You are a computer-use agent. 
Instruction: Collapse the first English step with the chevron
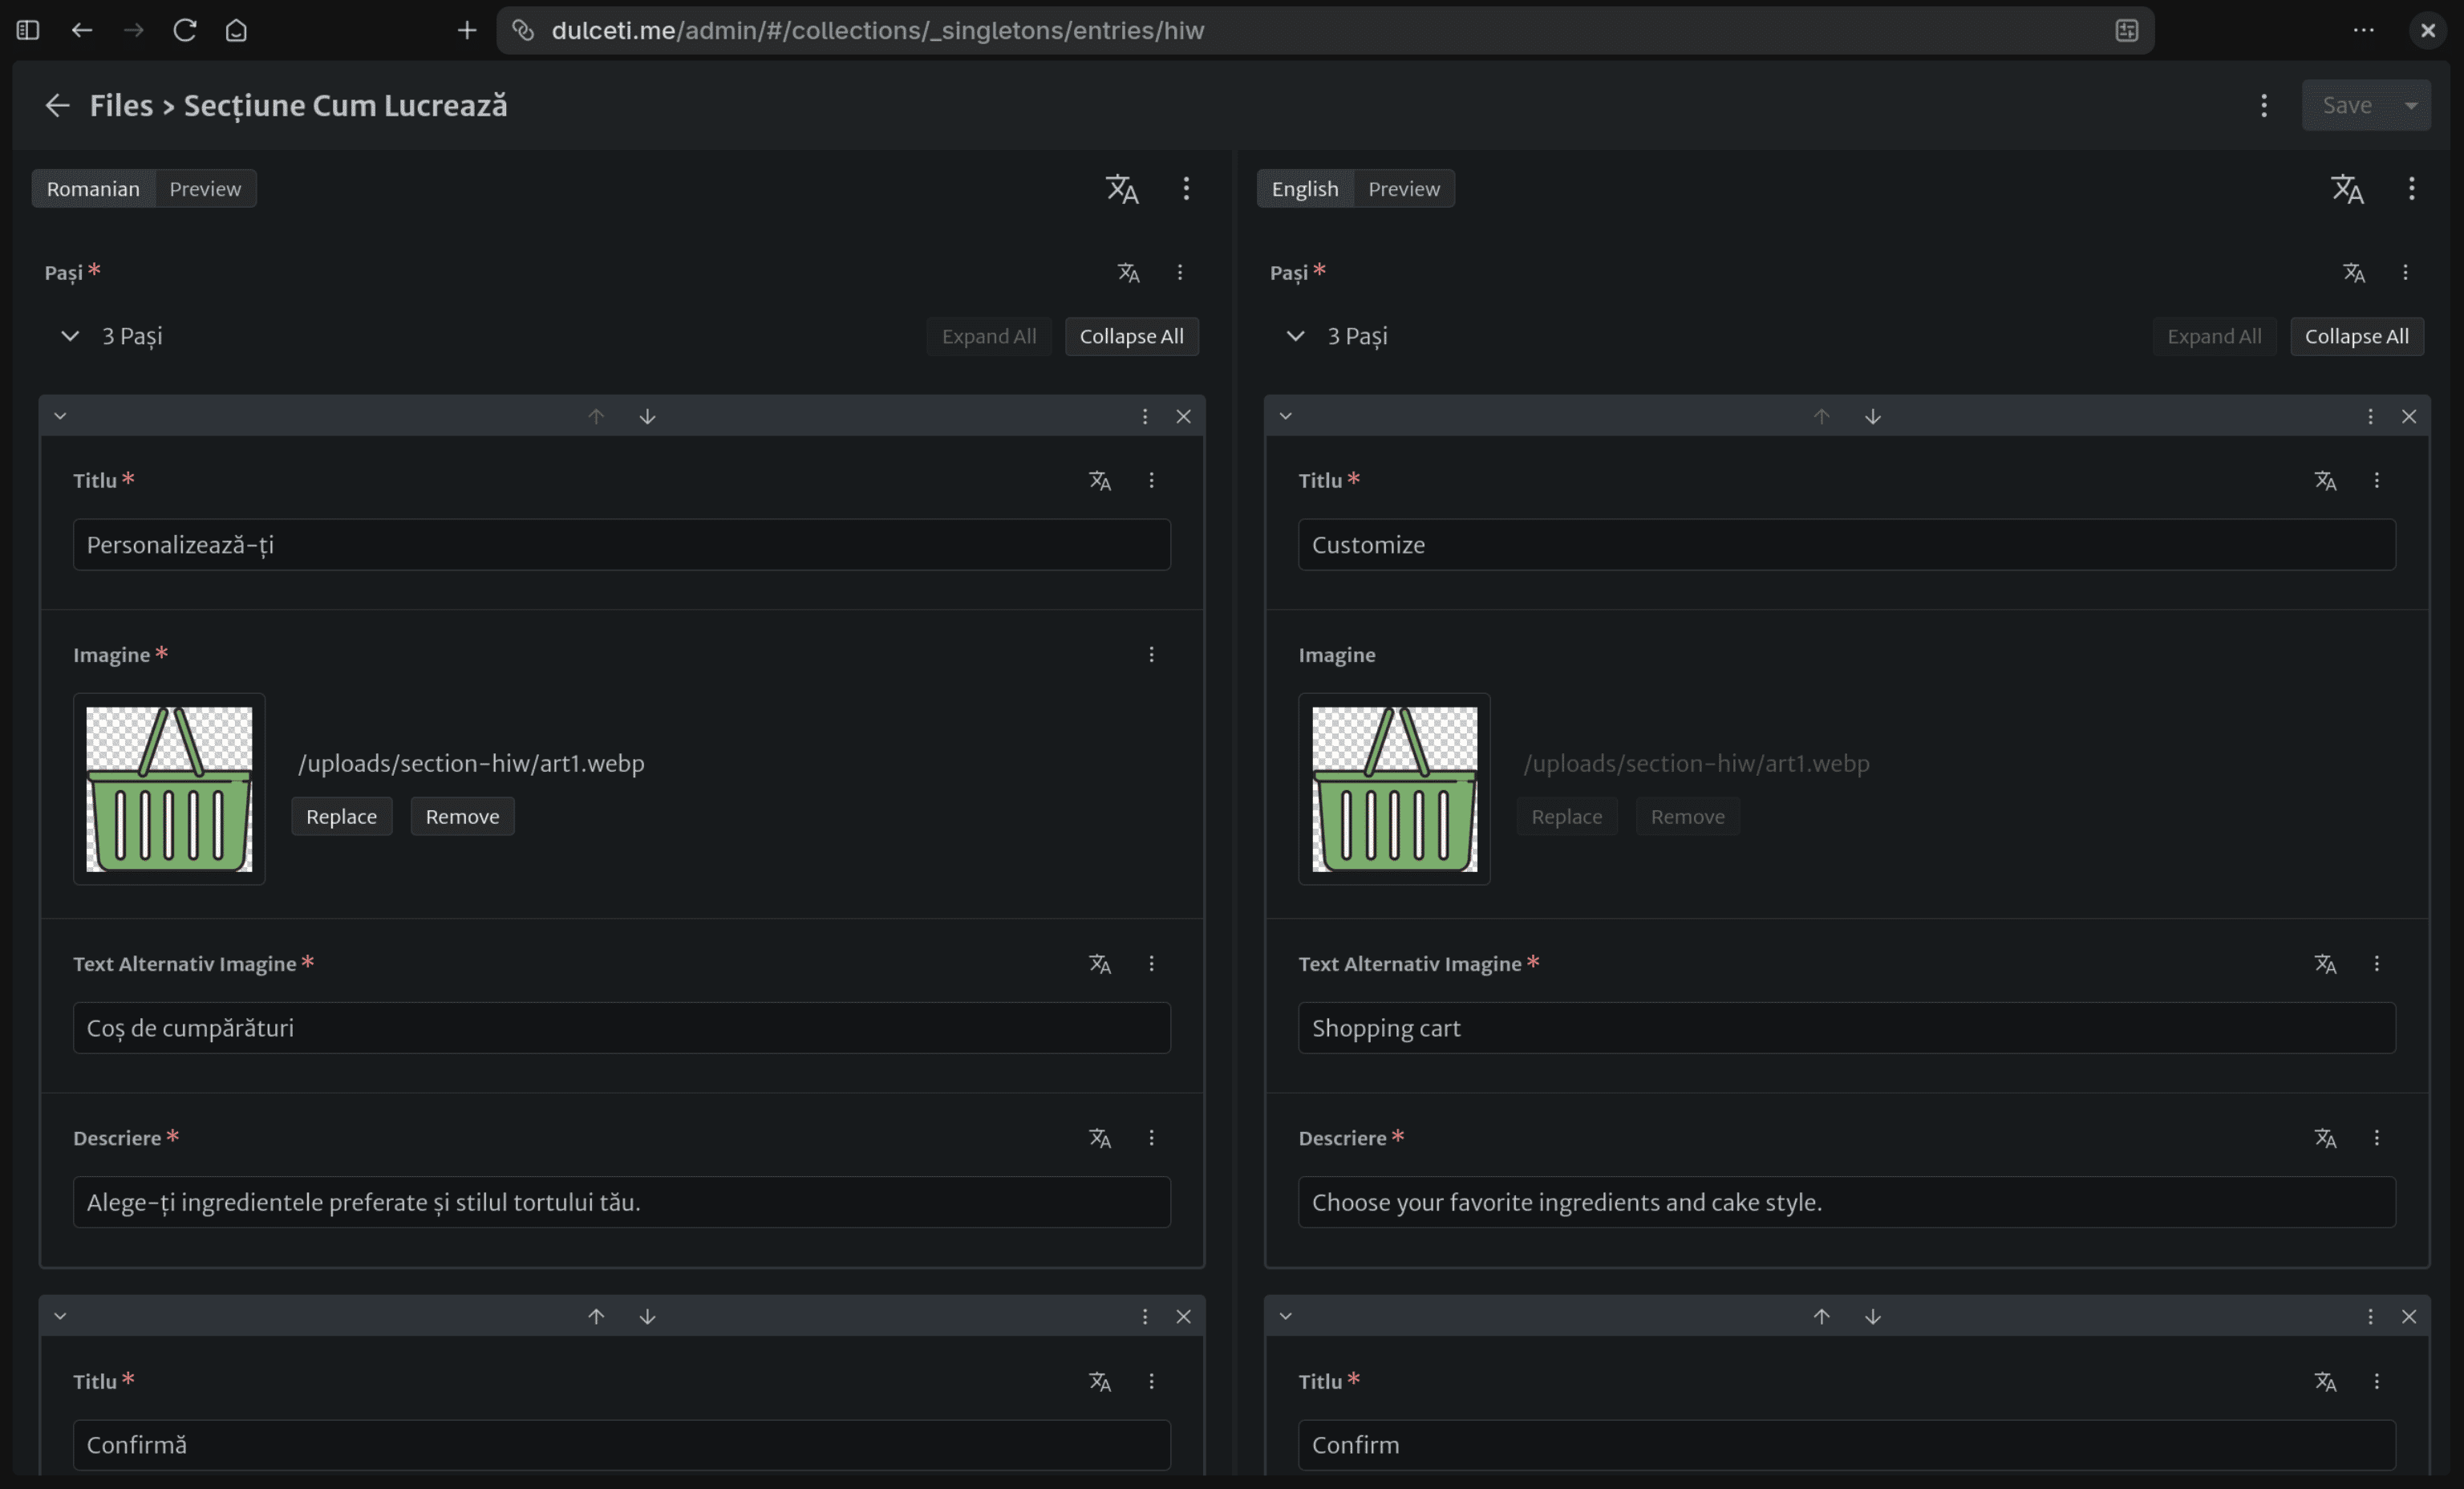(1286, 416)
